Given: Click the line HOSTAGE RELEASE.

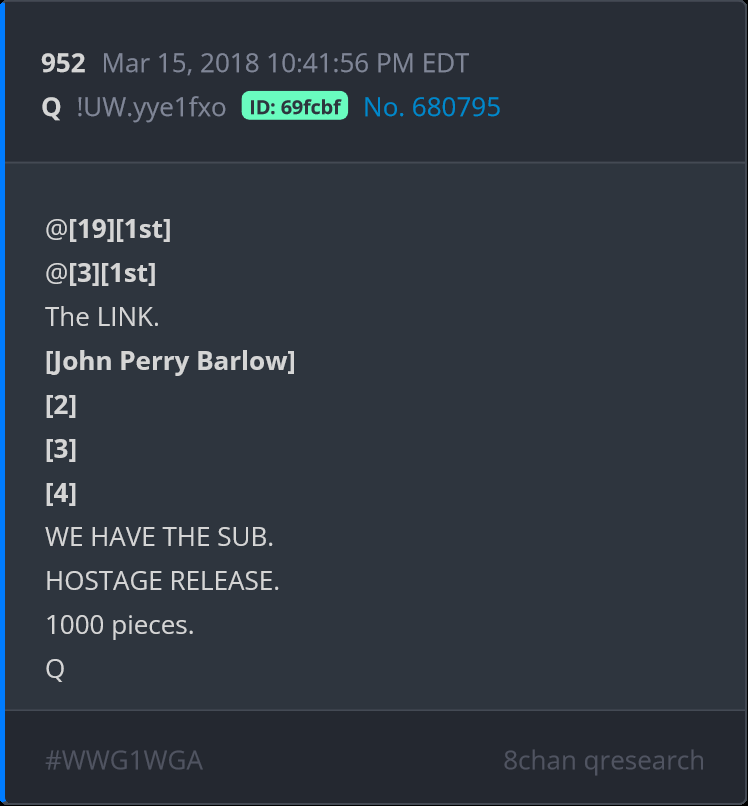Looking at the screenshot, I should (x=162, y=581).
